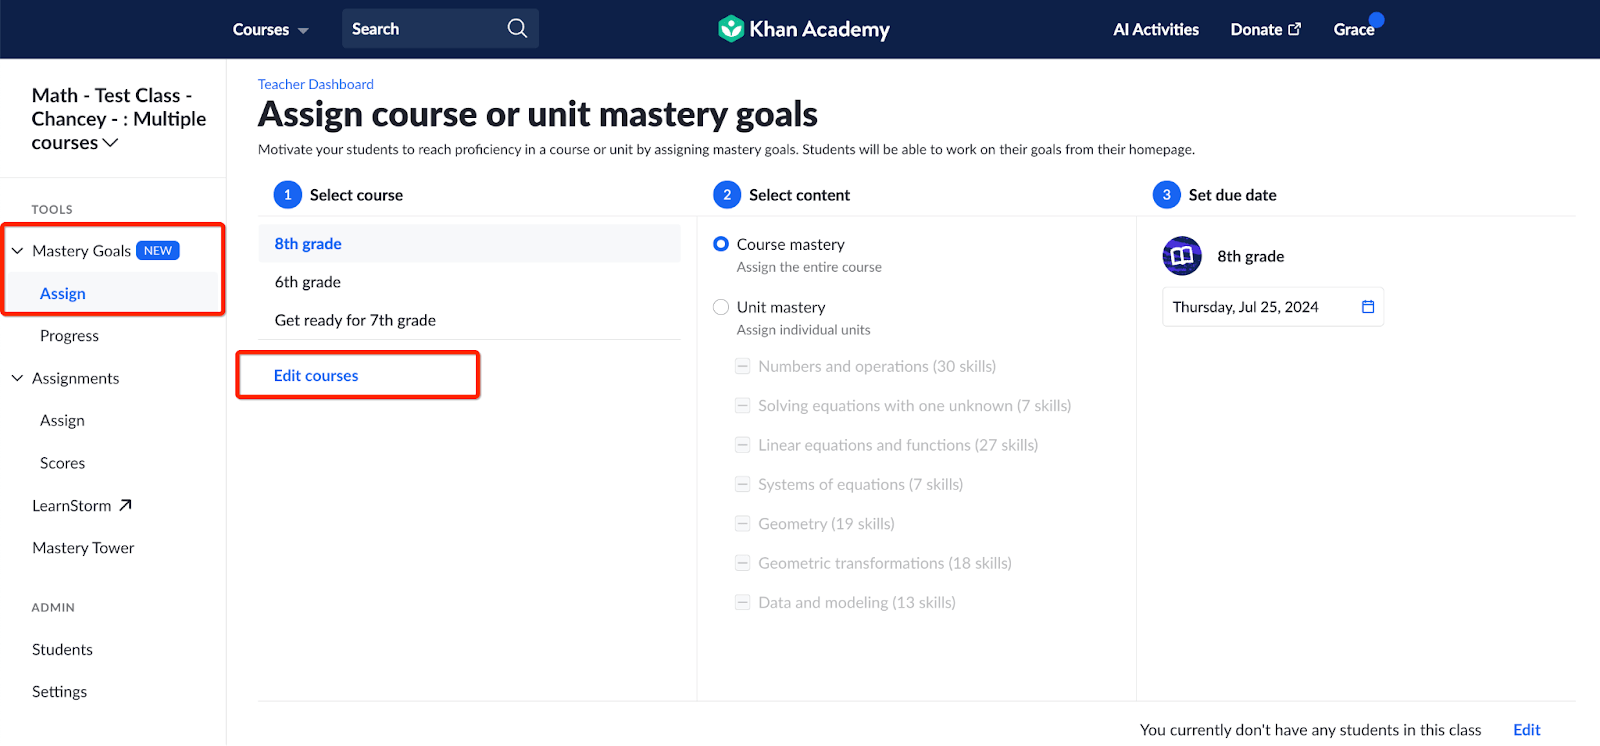Click the LearnStorm external arrow icon
The image size is (1600, 746).
pos(125,505)
